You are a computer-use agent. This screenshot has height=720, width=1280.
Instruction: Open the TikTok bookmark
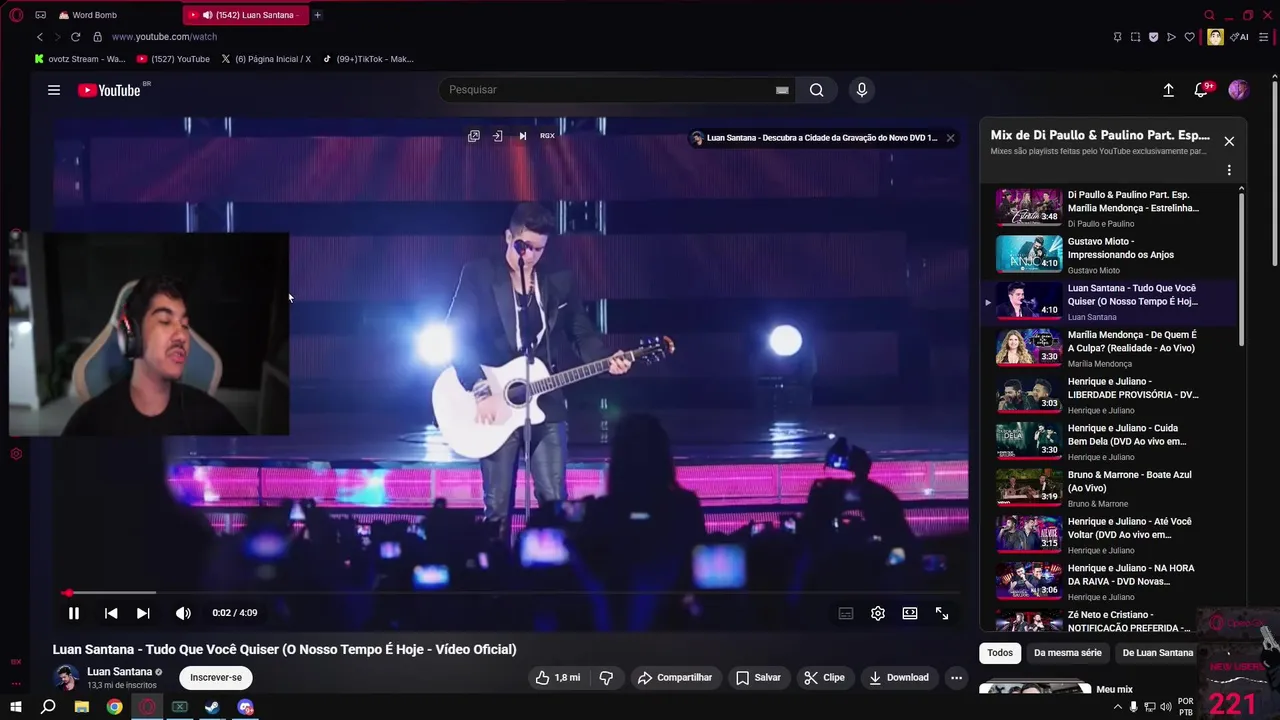368,59
